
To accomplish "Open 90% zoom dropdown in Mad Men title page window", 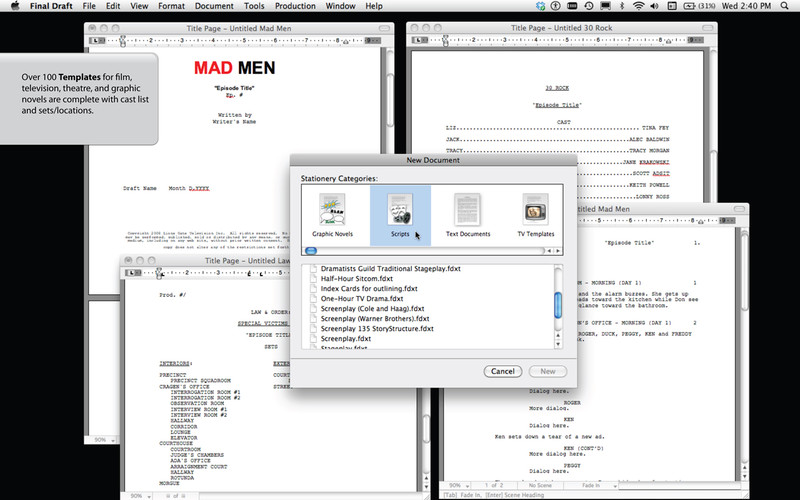I will [103, 440].
